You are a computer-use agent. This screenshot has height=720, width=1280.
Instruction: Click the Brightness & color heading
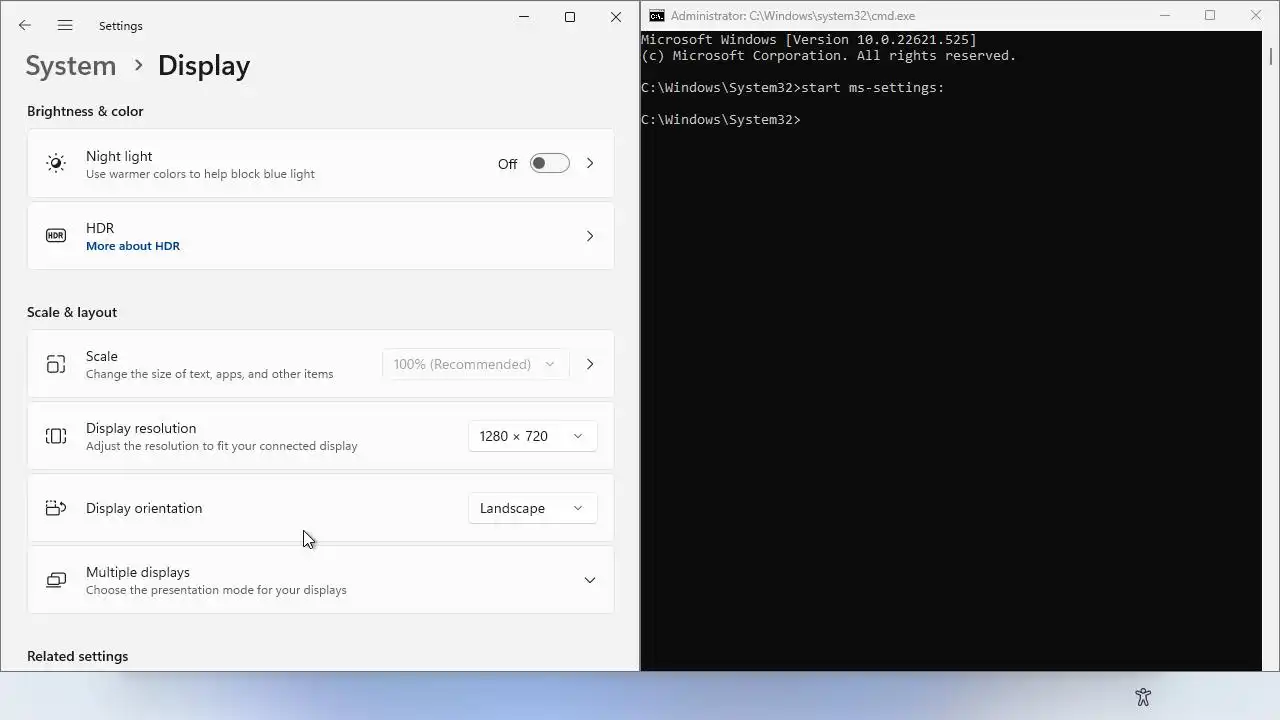pos(85,111)
